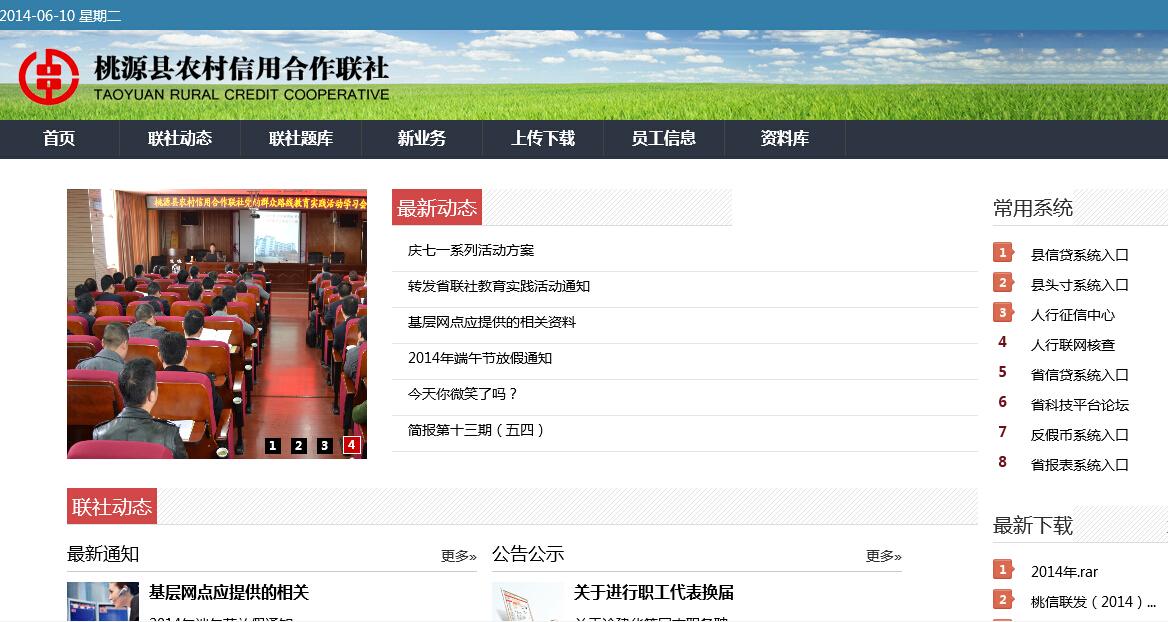Open the 省信贷系统入口 link

click(1080, 375)
